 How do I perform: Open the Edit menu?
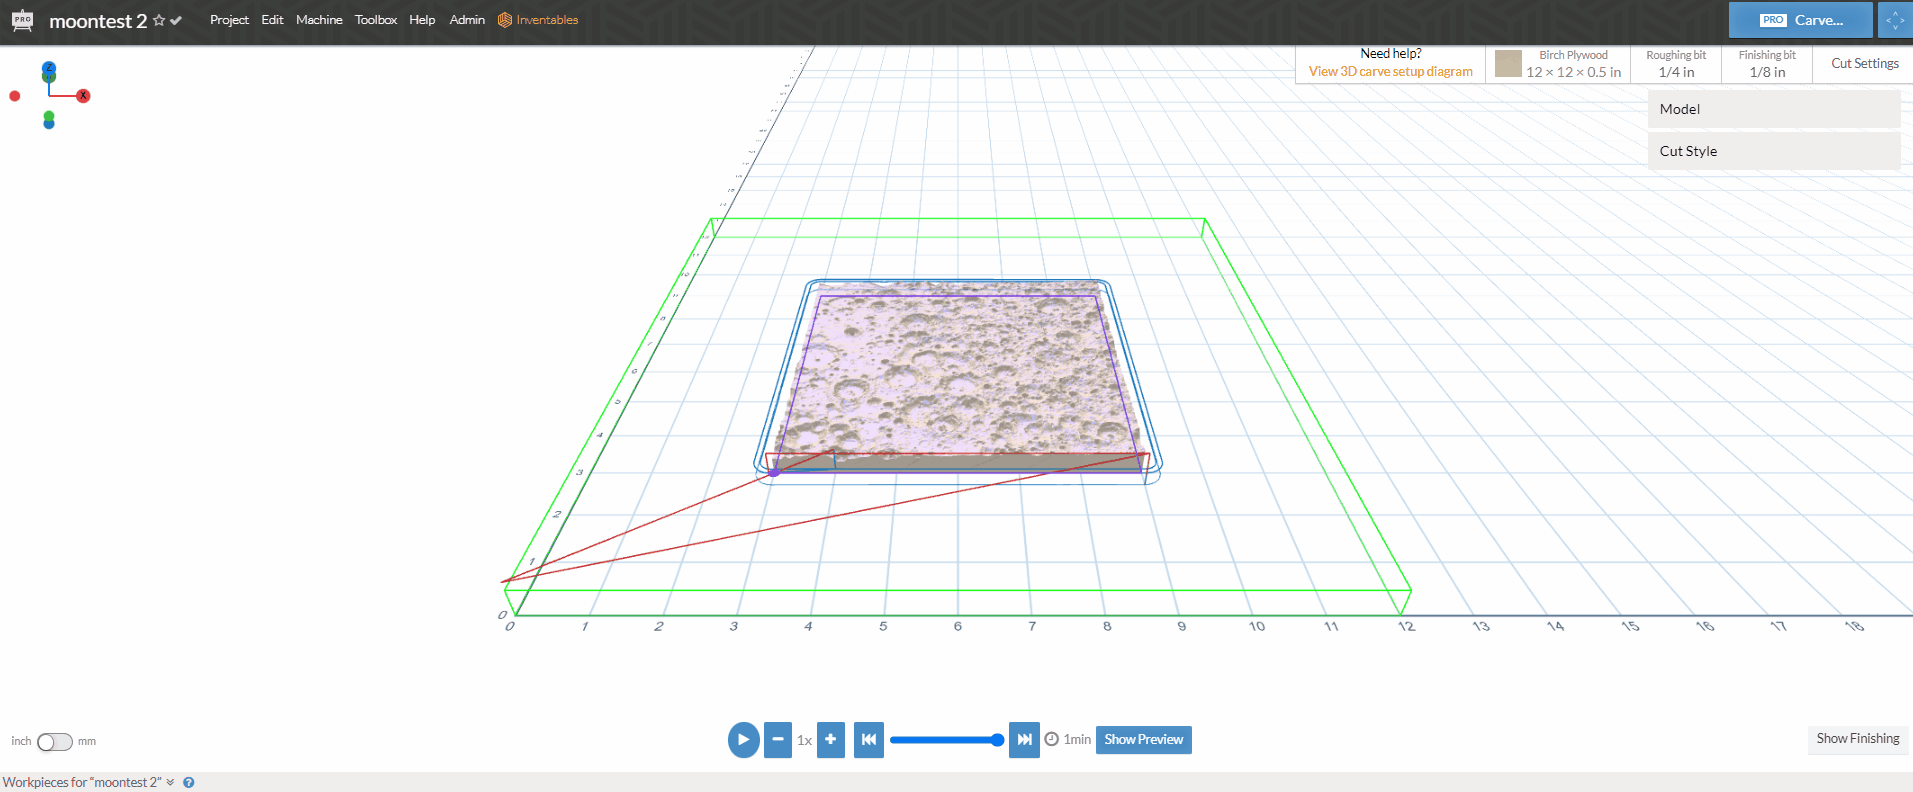tap(272, 20)
